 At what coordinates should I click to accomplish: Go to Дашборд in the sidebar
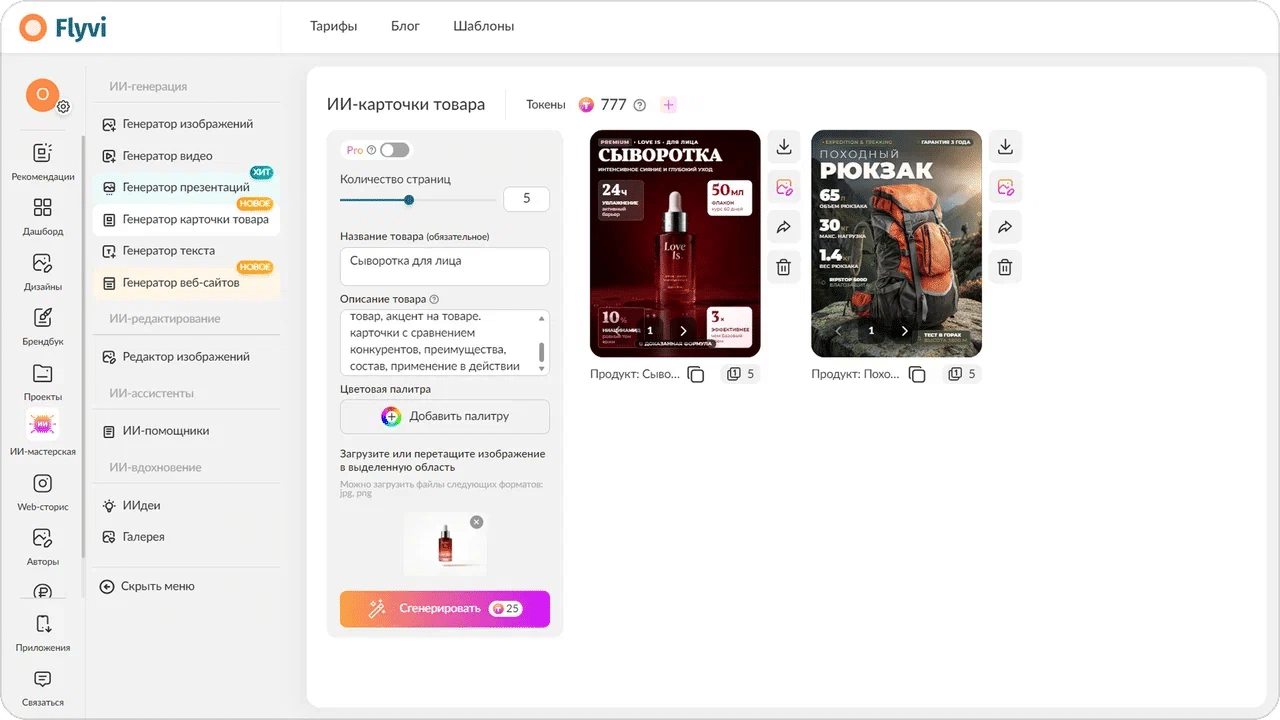point(42,217)
